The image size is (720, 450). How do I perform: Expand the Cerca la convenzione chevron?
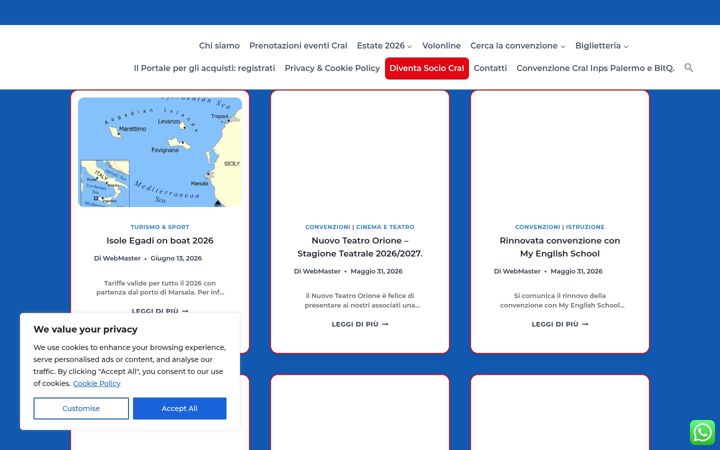point(562,46)
